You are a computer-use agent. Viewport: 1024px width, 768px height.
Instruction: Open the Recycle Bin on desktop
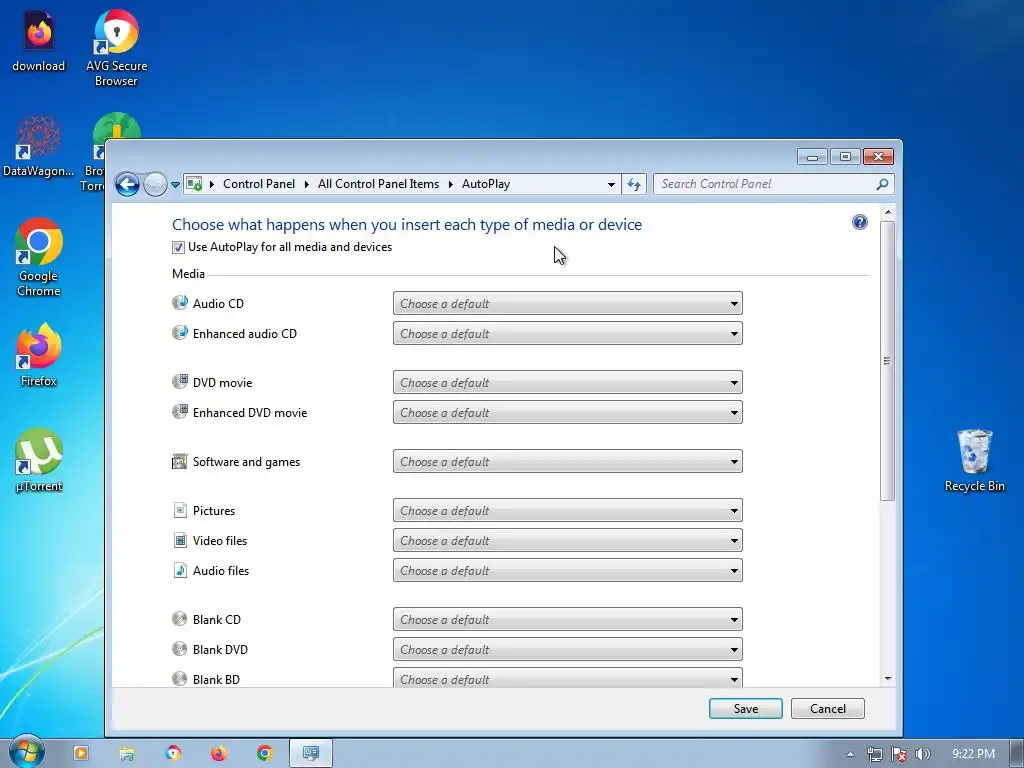[974, 460]
